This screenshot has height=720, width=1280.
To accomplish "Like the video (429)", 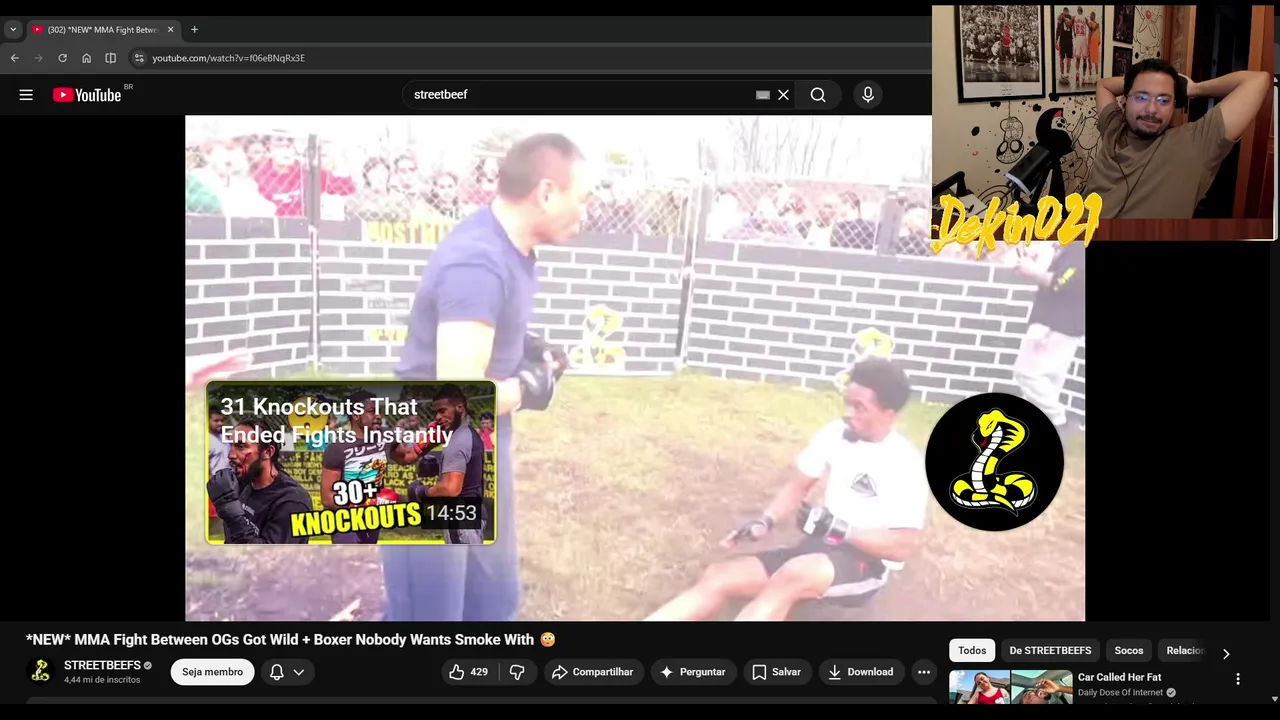I will (468, 672).
